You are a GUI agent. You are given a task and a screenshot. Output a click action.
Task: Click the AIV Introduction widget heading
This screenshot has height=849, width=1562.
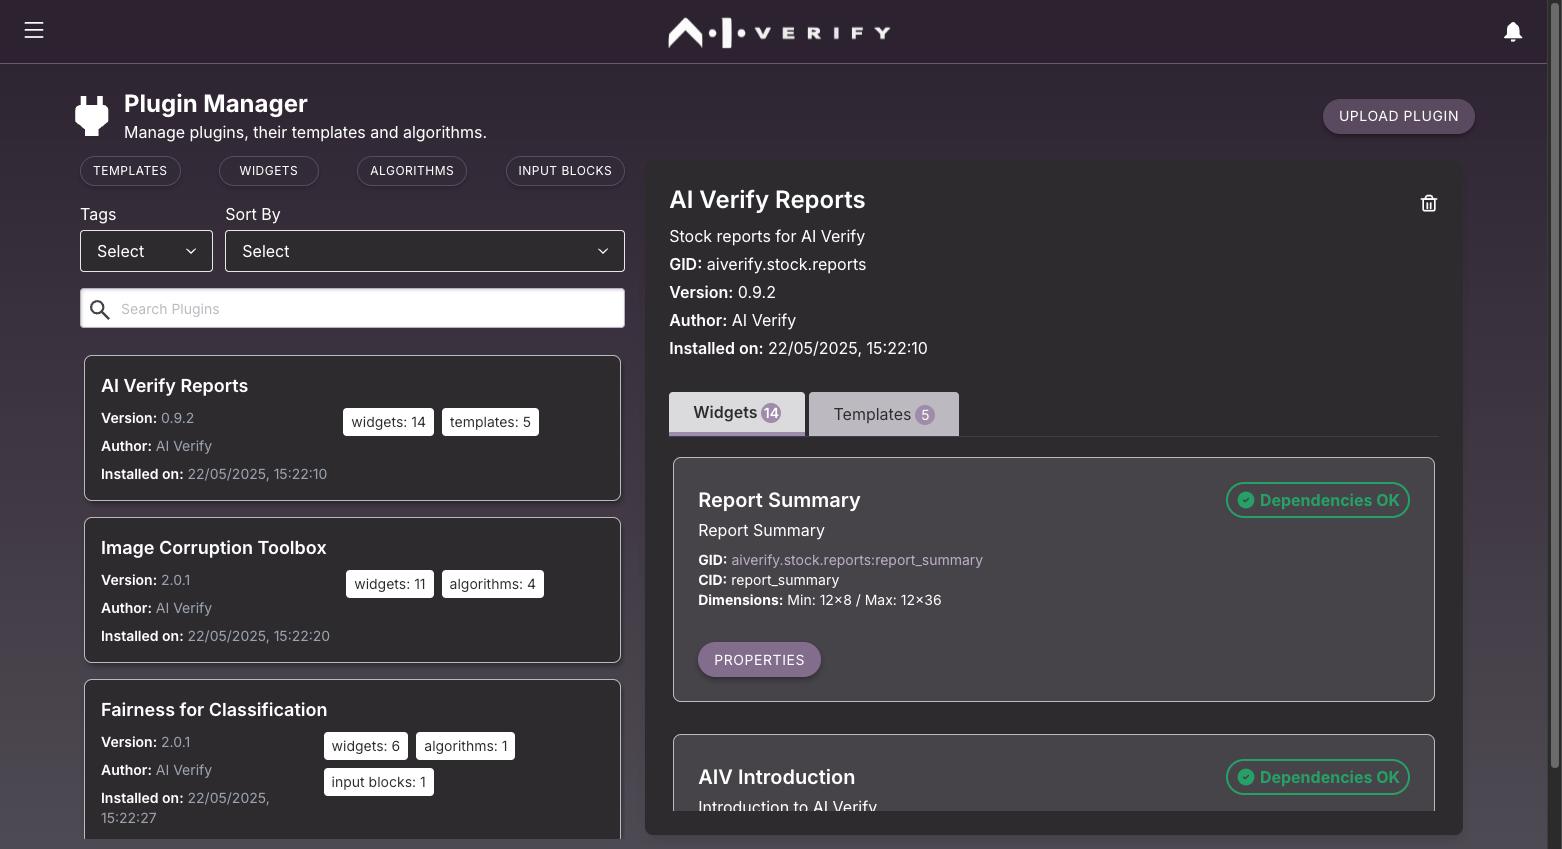(x=777, y=777)
